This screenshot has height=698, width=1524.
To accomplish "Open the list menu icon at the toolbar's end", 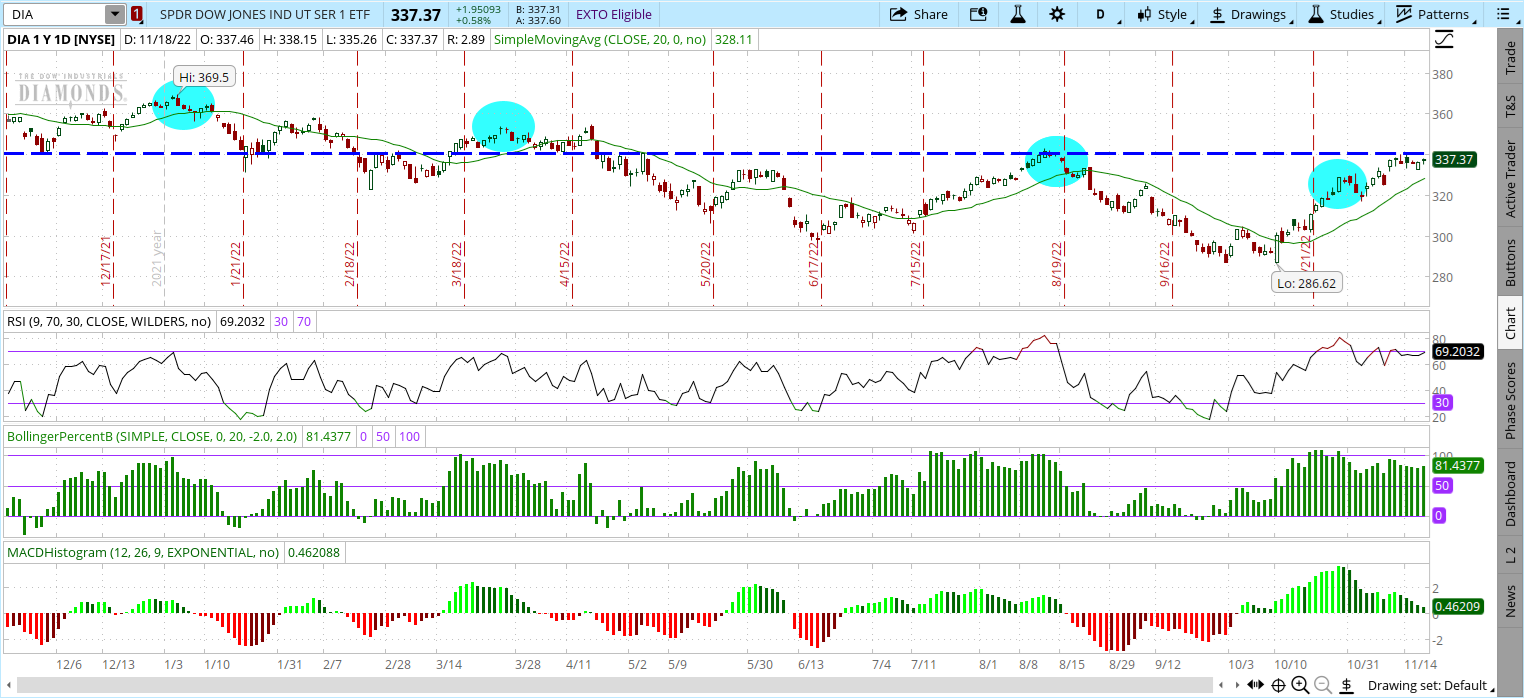I will point(1504,14).
